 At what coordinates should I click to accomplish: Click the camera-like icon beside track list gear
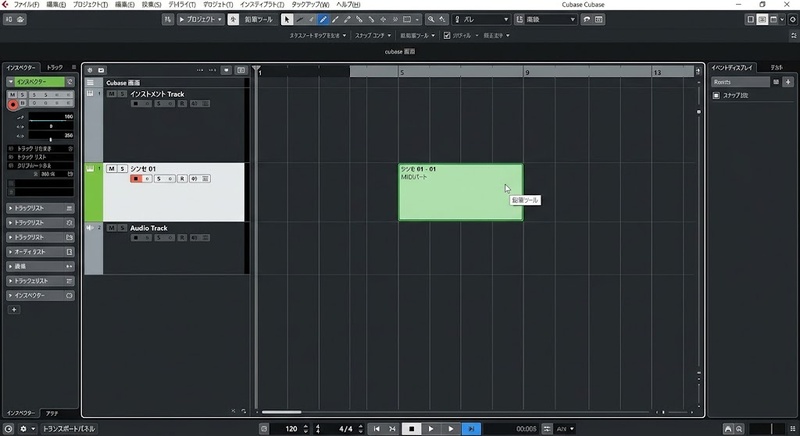pyautogui.click(x=101, y=70)
